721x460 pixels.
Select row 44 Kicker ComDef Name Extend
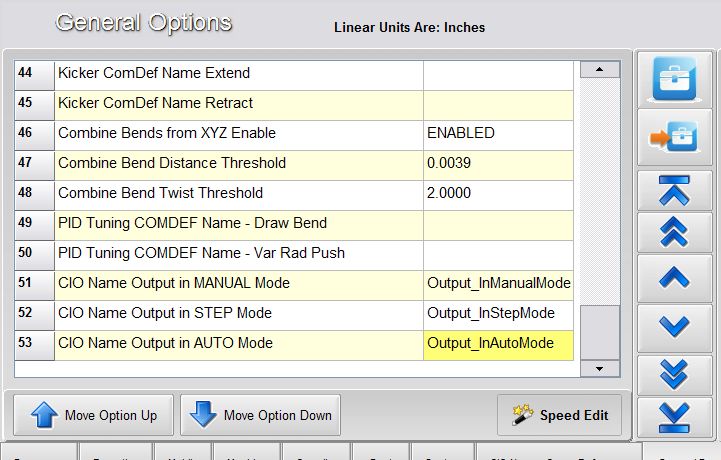tap(238, 73)
